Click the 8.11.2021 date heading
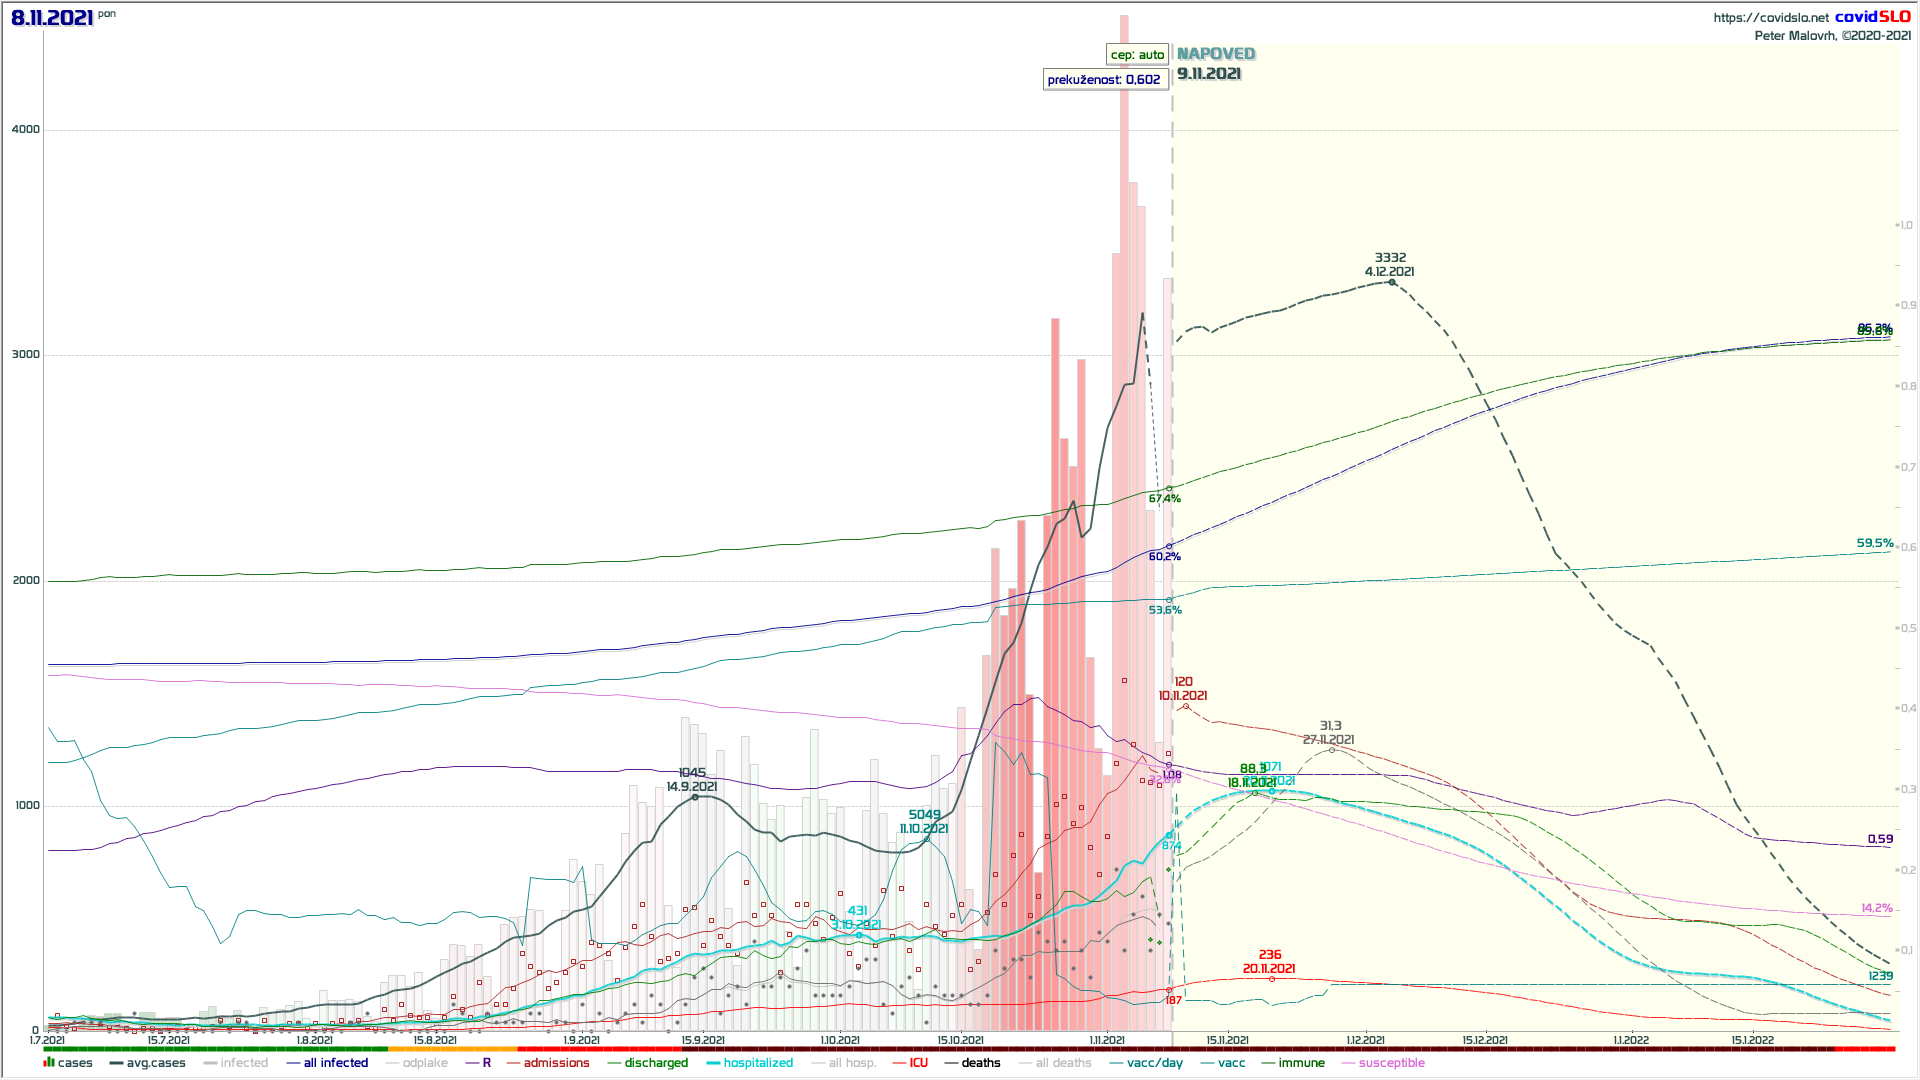This screenshot has height=1080, width=1920. point(53,18)
